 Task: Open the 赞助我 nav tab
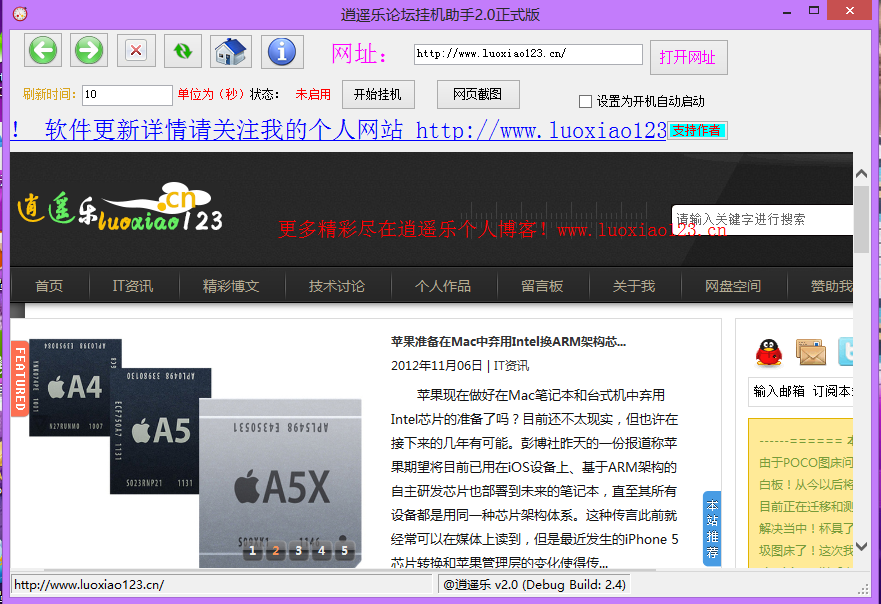pyautogui.click(x=830, y=286)
